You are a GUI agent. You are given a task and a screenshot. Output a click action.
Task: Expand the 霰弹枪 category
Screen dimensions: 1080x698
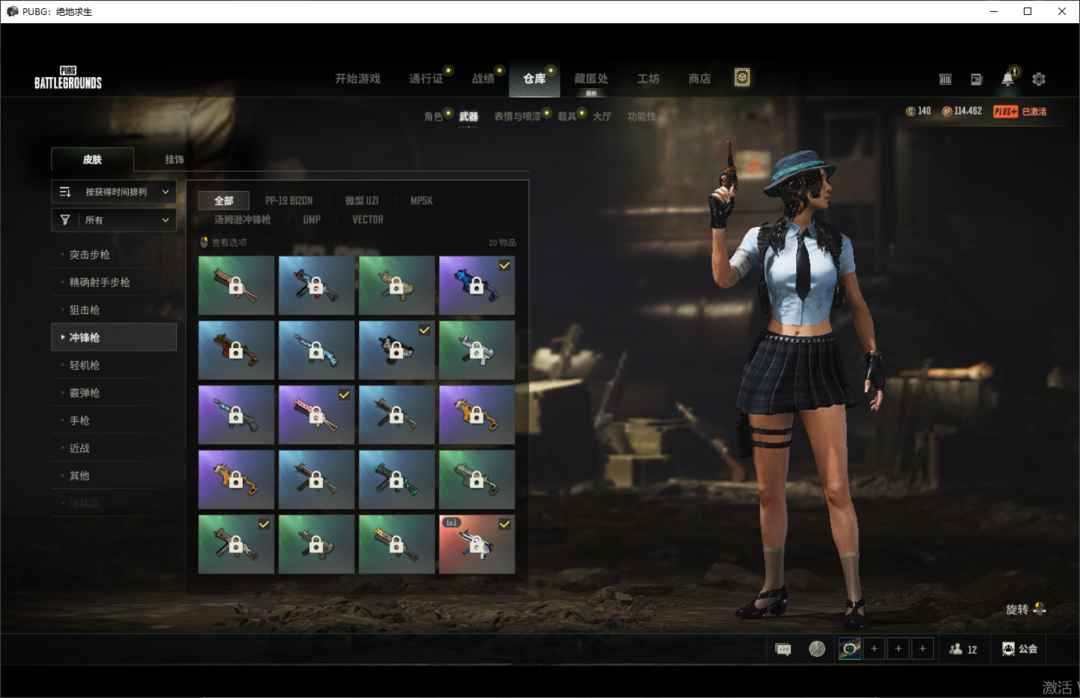pos(114,392)
